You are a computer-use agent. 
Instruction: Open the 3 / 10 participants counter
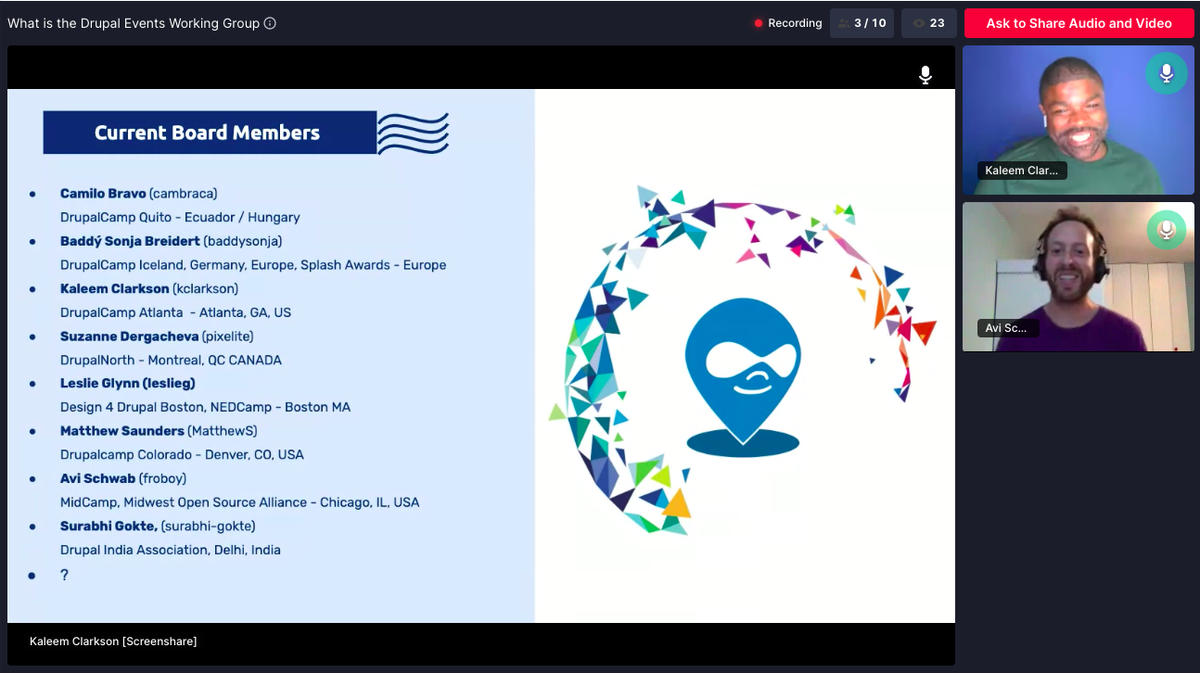862,23
